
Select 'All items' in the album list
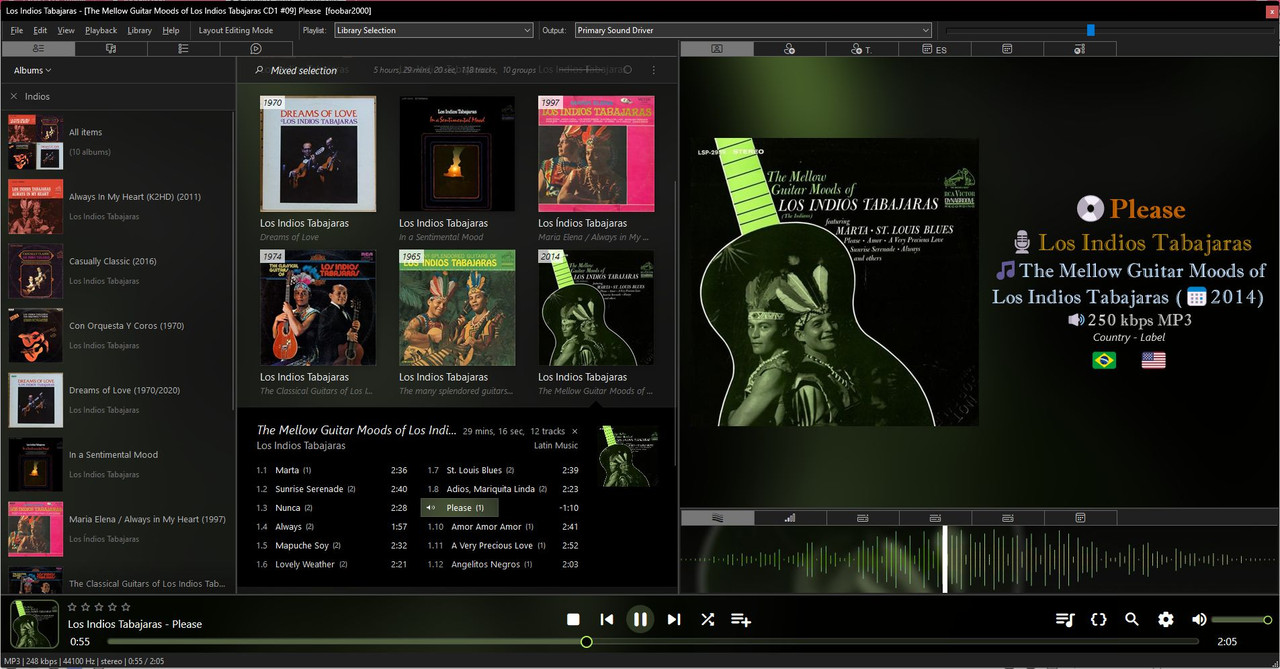tap(118, 141)
